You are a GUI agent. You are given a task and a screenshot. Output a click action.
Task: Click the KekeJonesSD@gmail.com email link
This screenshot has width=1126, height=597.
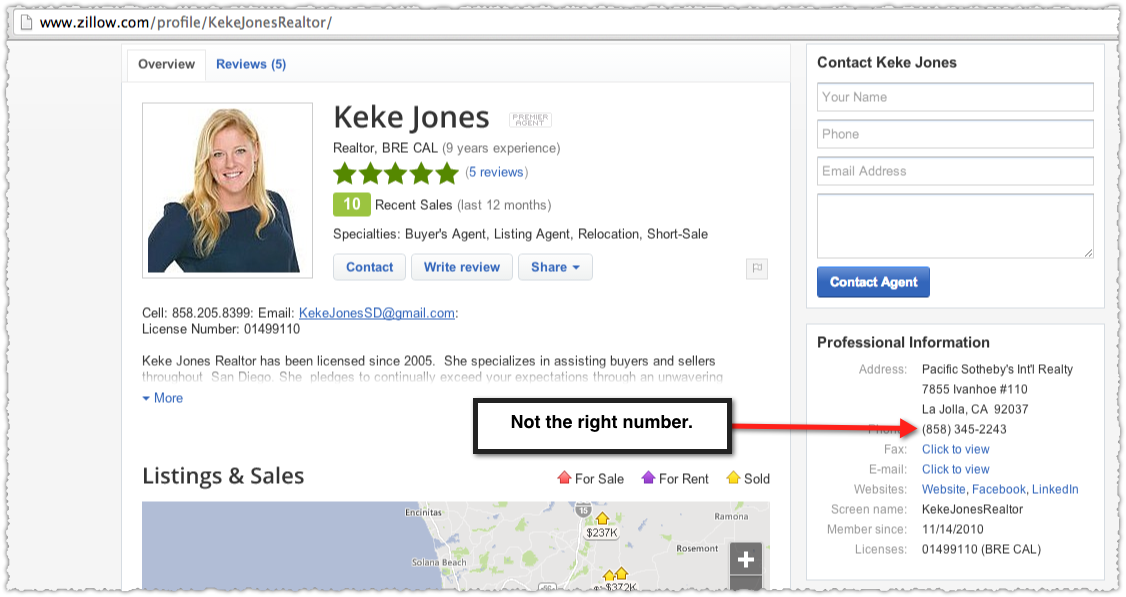click(x=376, y=313)
